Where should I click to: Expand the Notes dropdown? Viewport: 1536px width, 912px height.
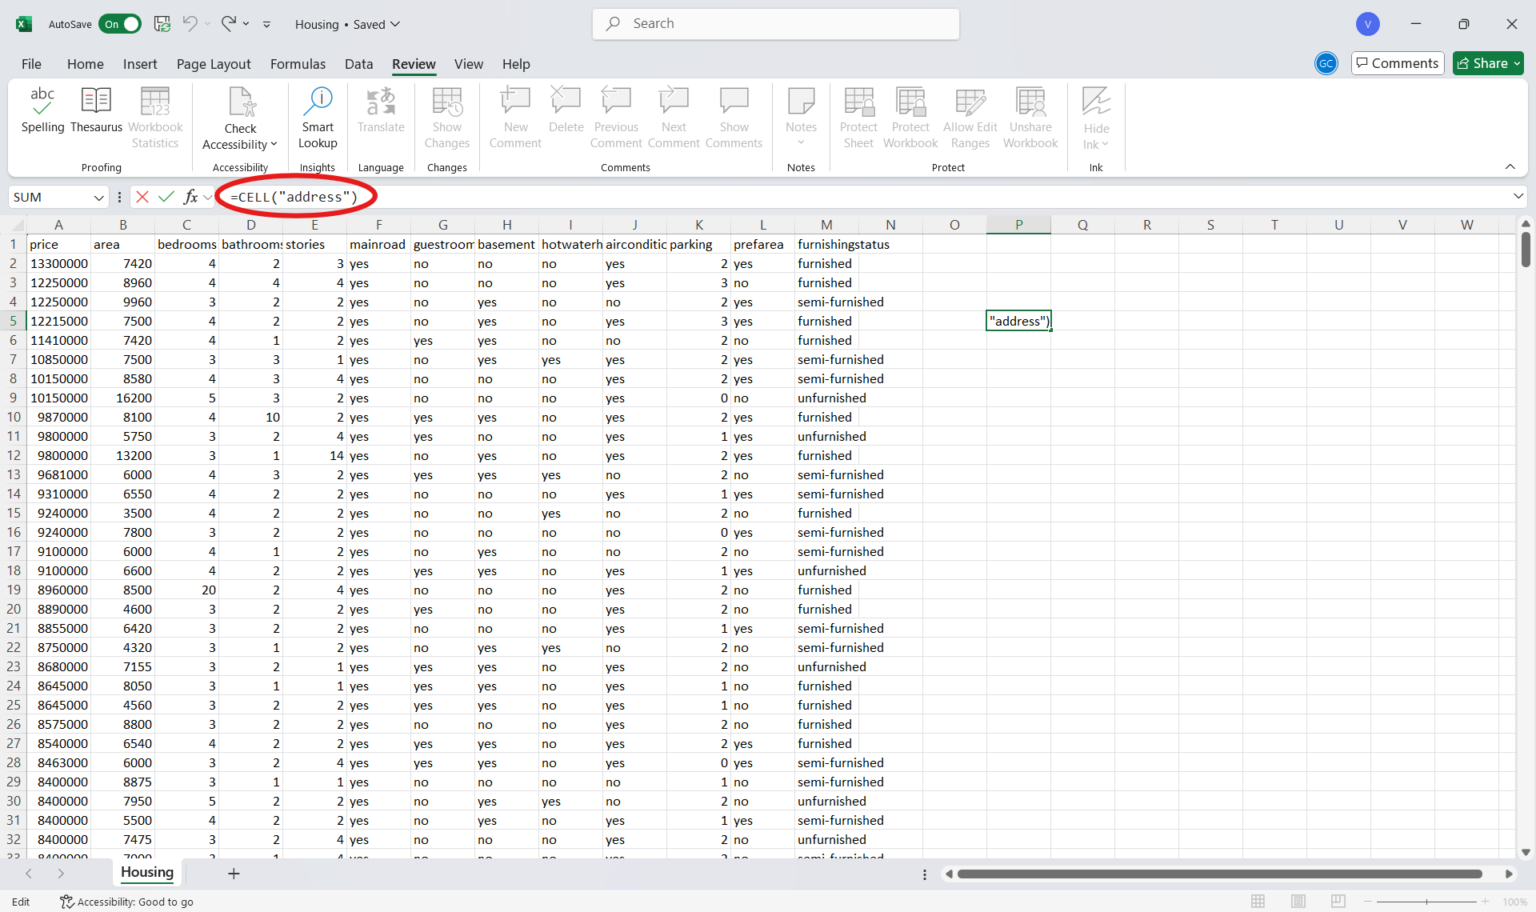(800, 140)
